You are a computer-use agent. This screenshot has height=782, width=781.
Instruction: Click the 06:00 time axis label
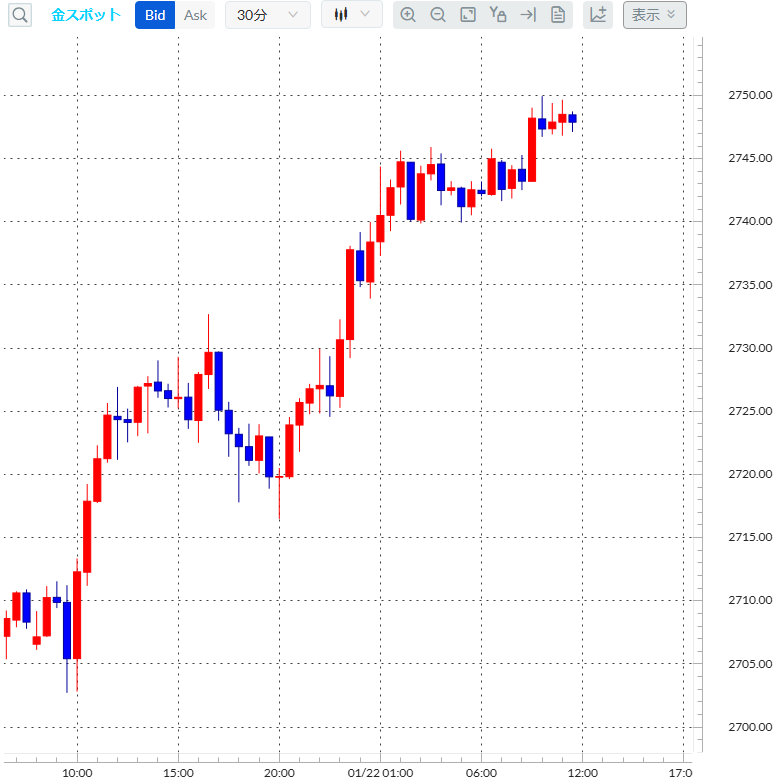[x=481, y=773]
